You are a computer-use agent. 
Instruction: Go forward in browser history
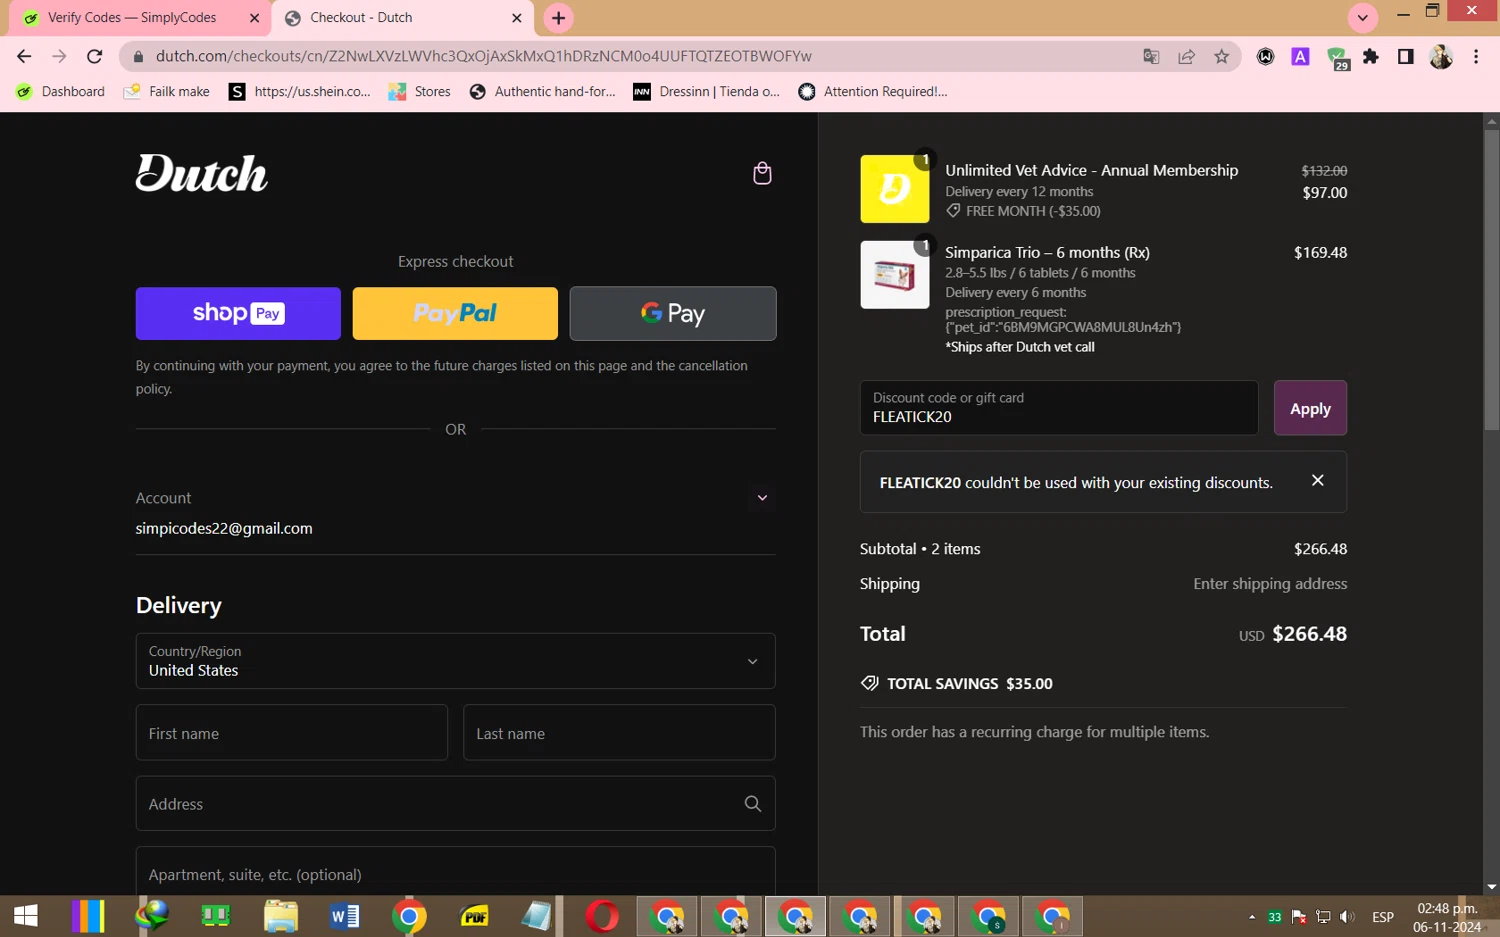(59, 56)
